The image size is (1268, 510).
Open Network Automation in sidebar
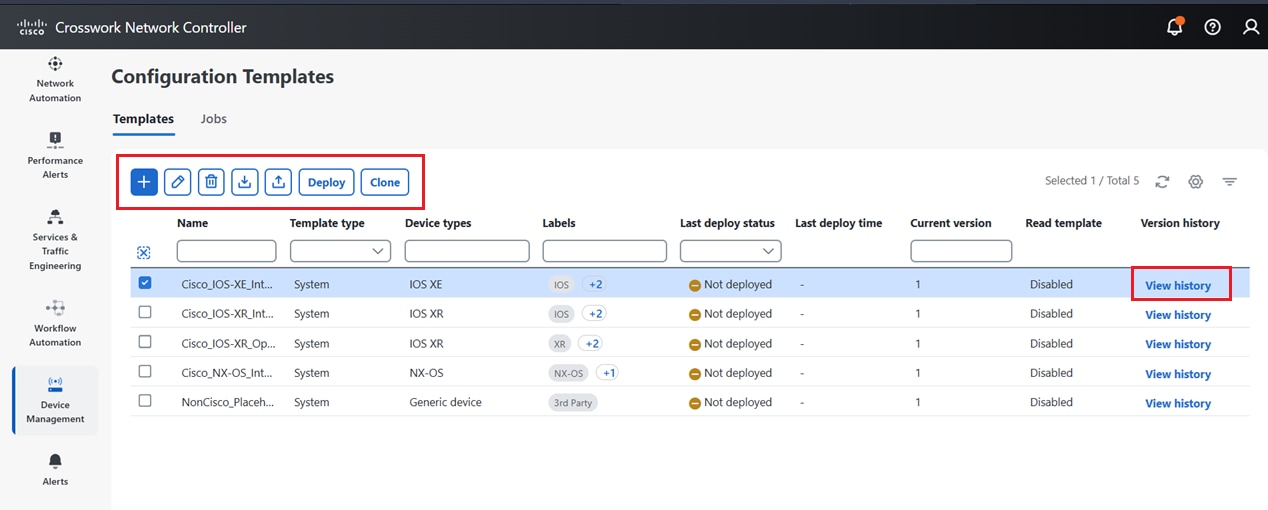tap(55, 79)
